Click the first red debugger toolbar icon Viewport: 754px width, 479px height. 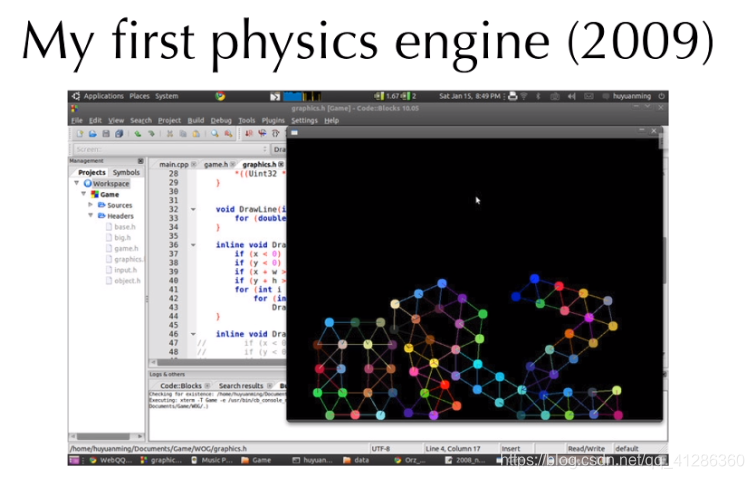coord(249,133)
